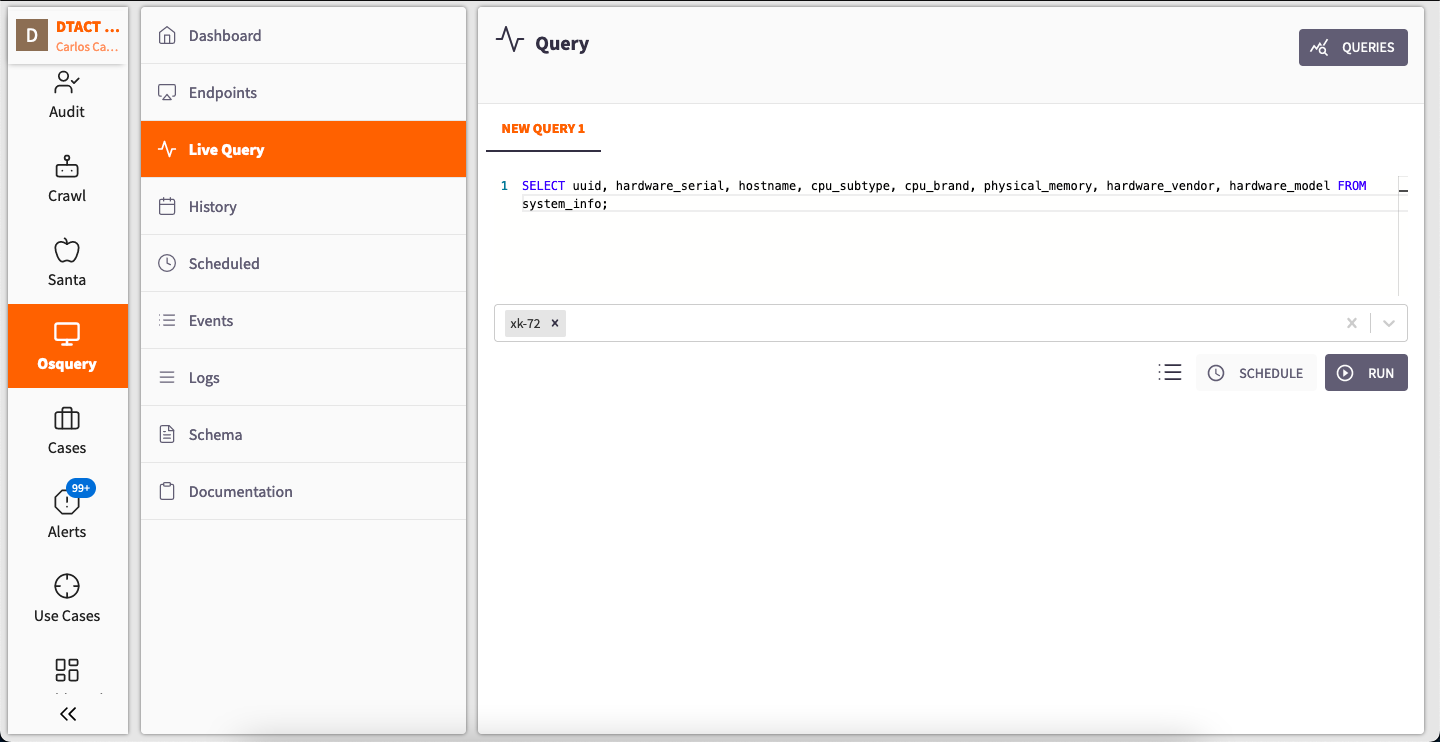The height and width of the screenshot is (742, 1440).
Task: Open the Alerts icon with 99+ badge
Action: [67, 502]
